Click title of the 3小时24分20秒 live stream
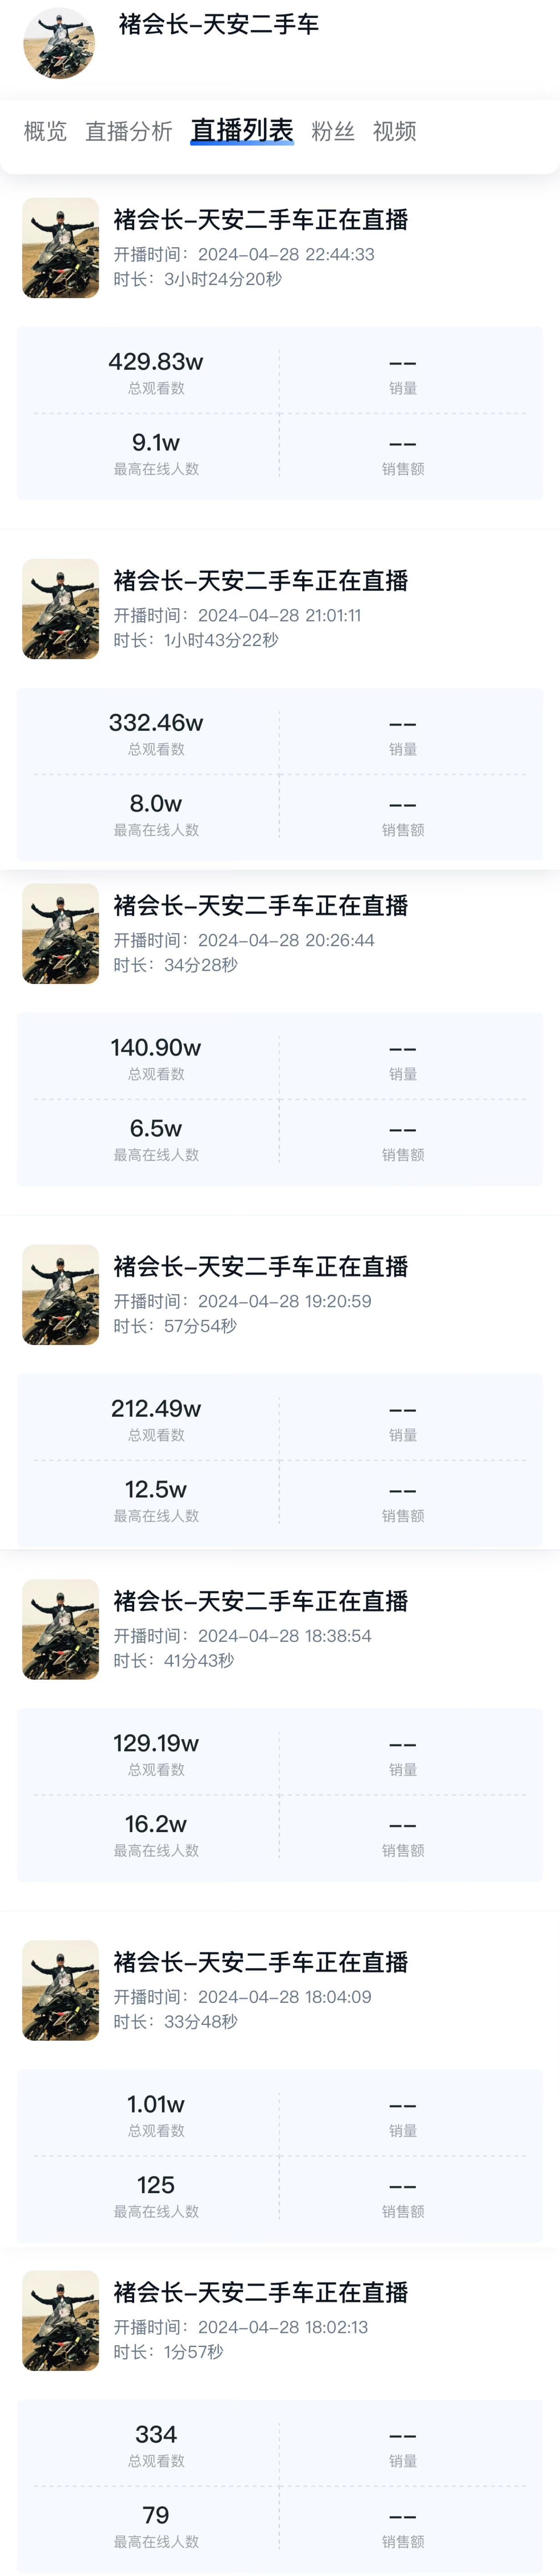Image resolution: width=560 pixels, height=2576 pixels. point(260,220)
